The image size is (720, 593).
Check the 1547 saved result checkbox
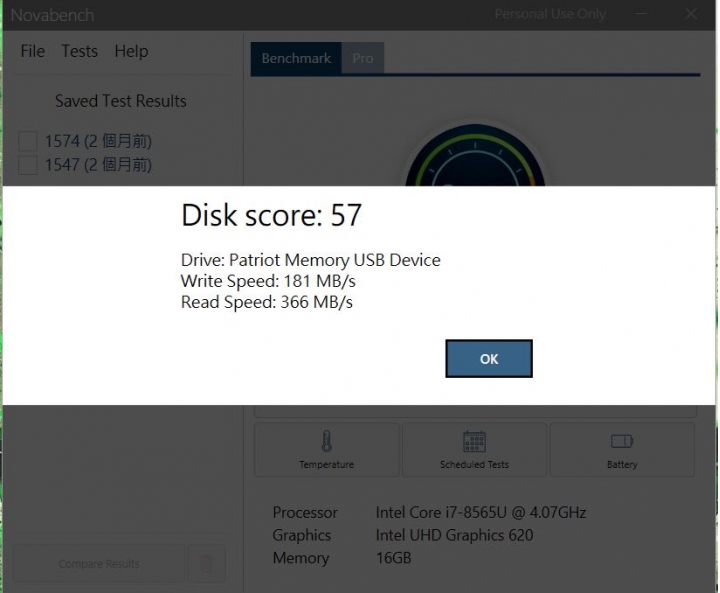[28, 165]
